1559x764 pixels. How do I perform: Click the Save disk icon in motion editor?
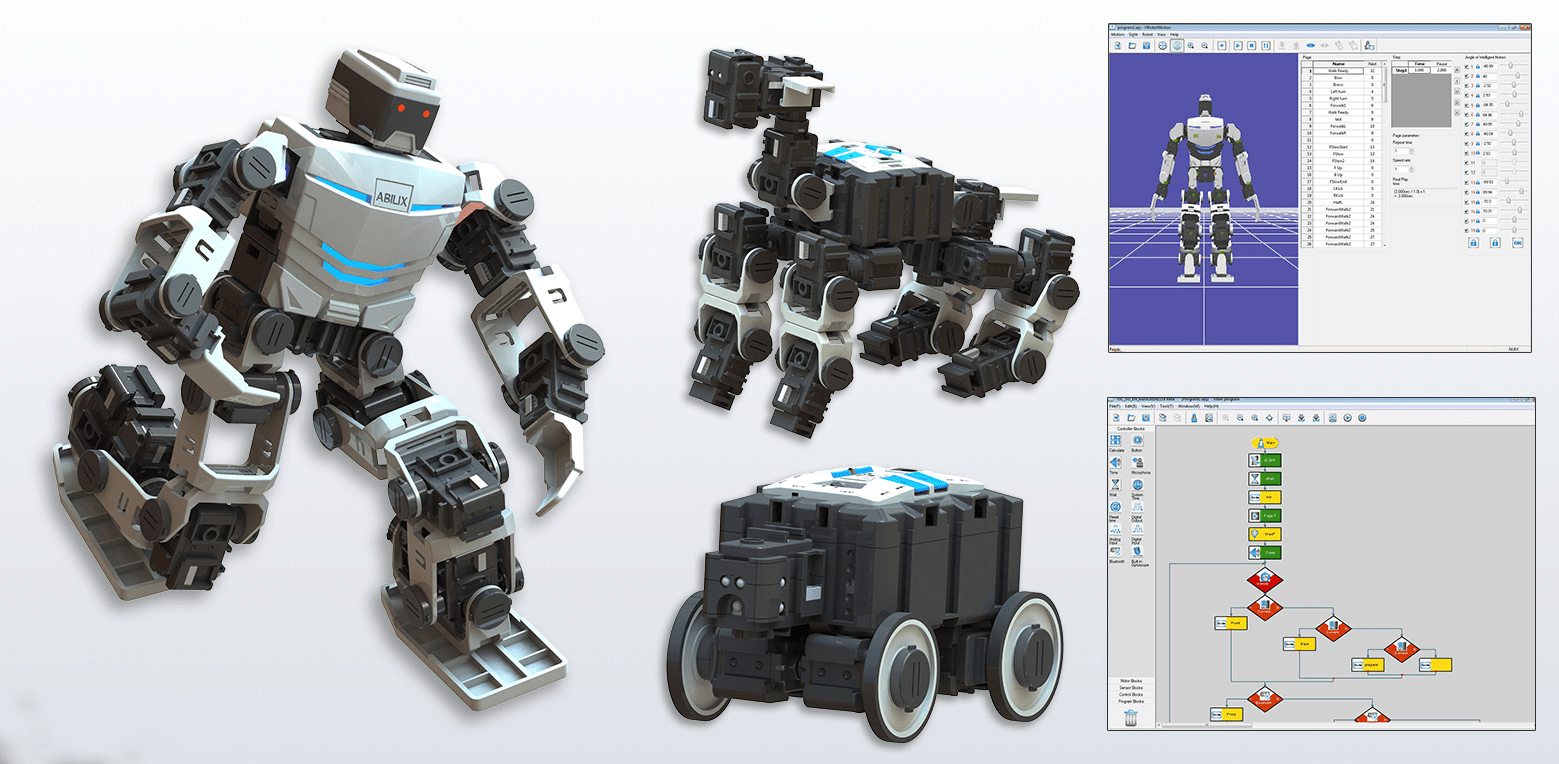pyautogui.click(x=1147, y=46)
